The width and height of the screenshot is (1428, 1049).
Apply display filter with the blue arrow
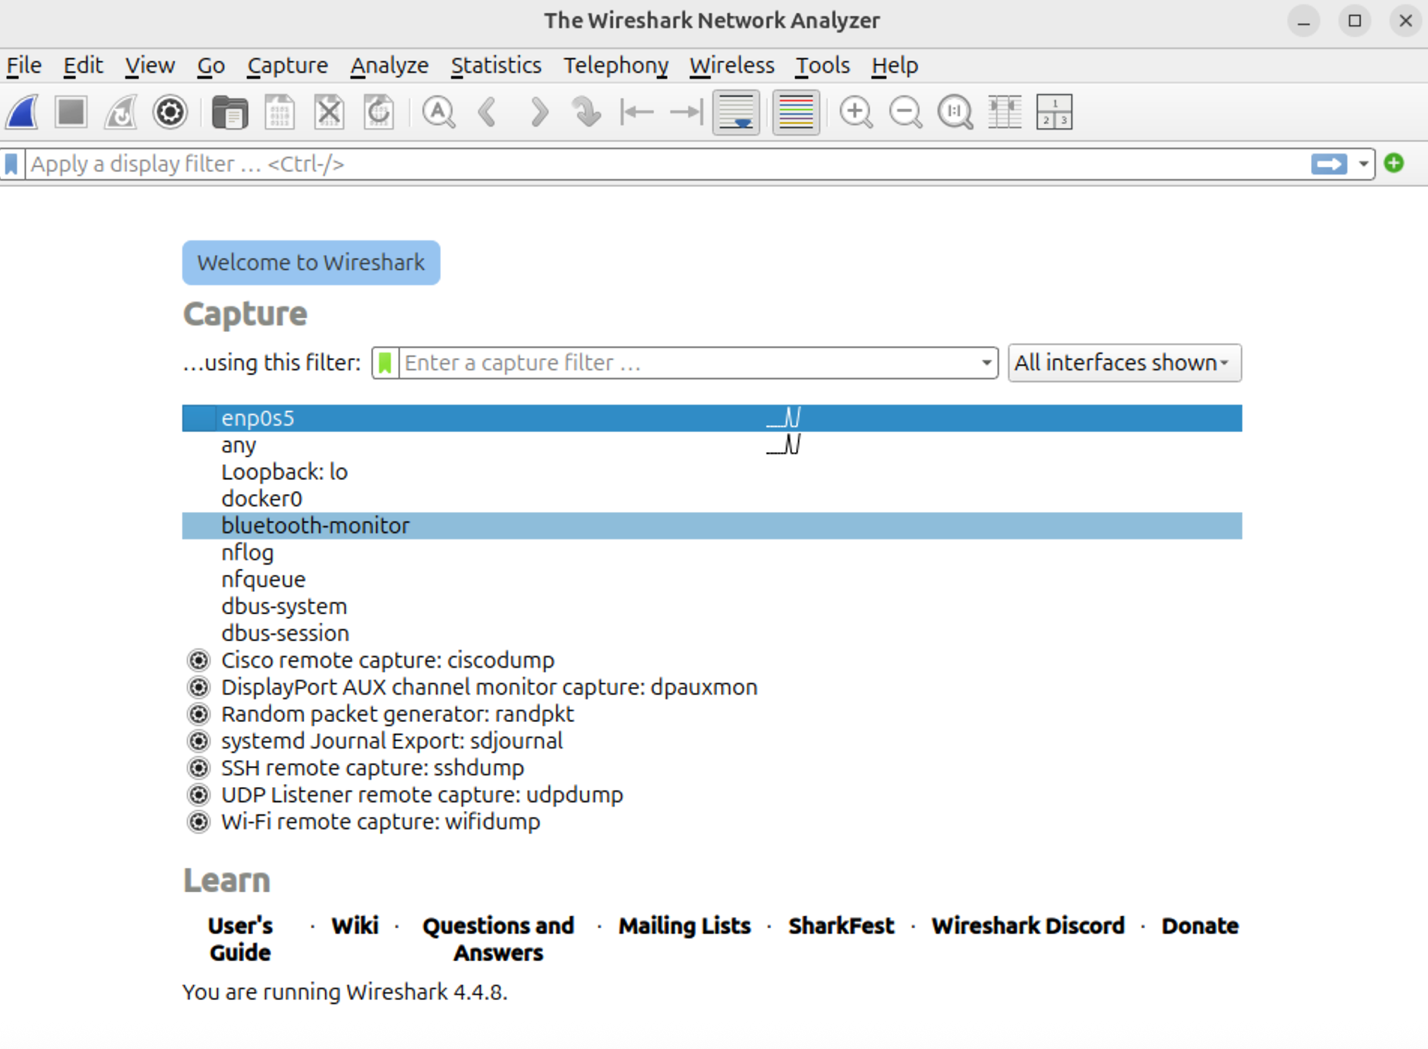[1329, 163]
